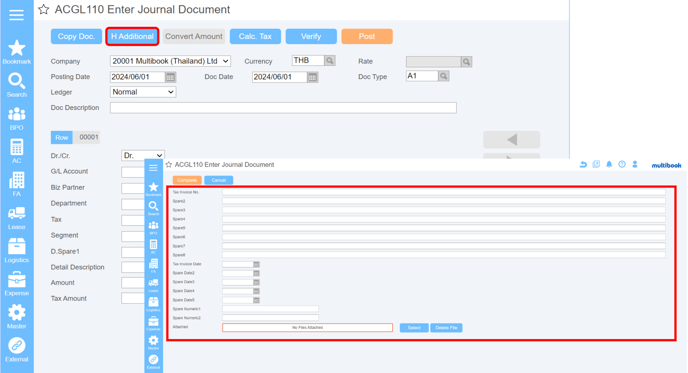Click the Delete File button
Image resolution: width=688 pixels, height=373 pixels.
click(x=446, y=328)
